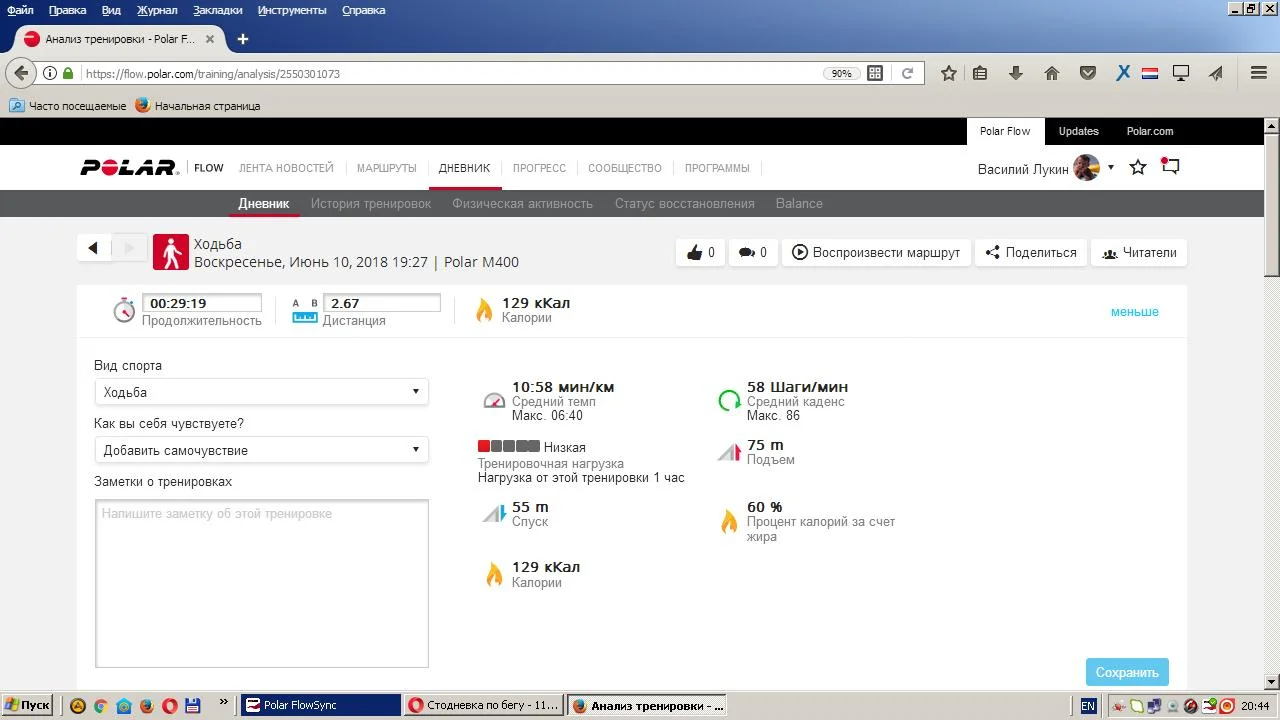Bookmark this page with star icon
Screen dimensions: 1280x720
(x=949, y=73)
